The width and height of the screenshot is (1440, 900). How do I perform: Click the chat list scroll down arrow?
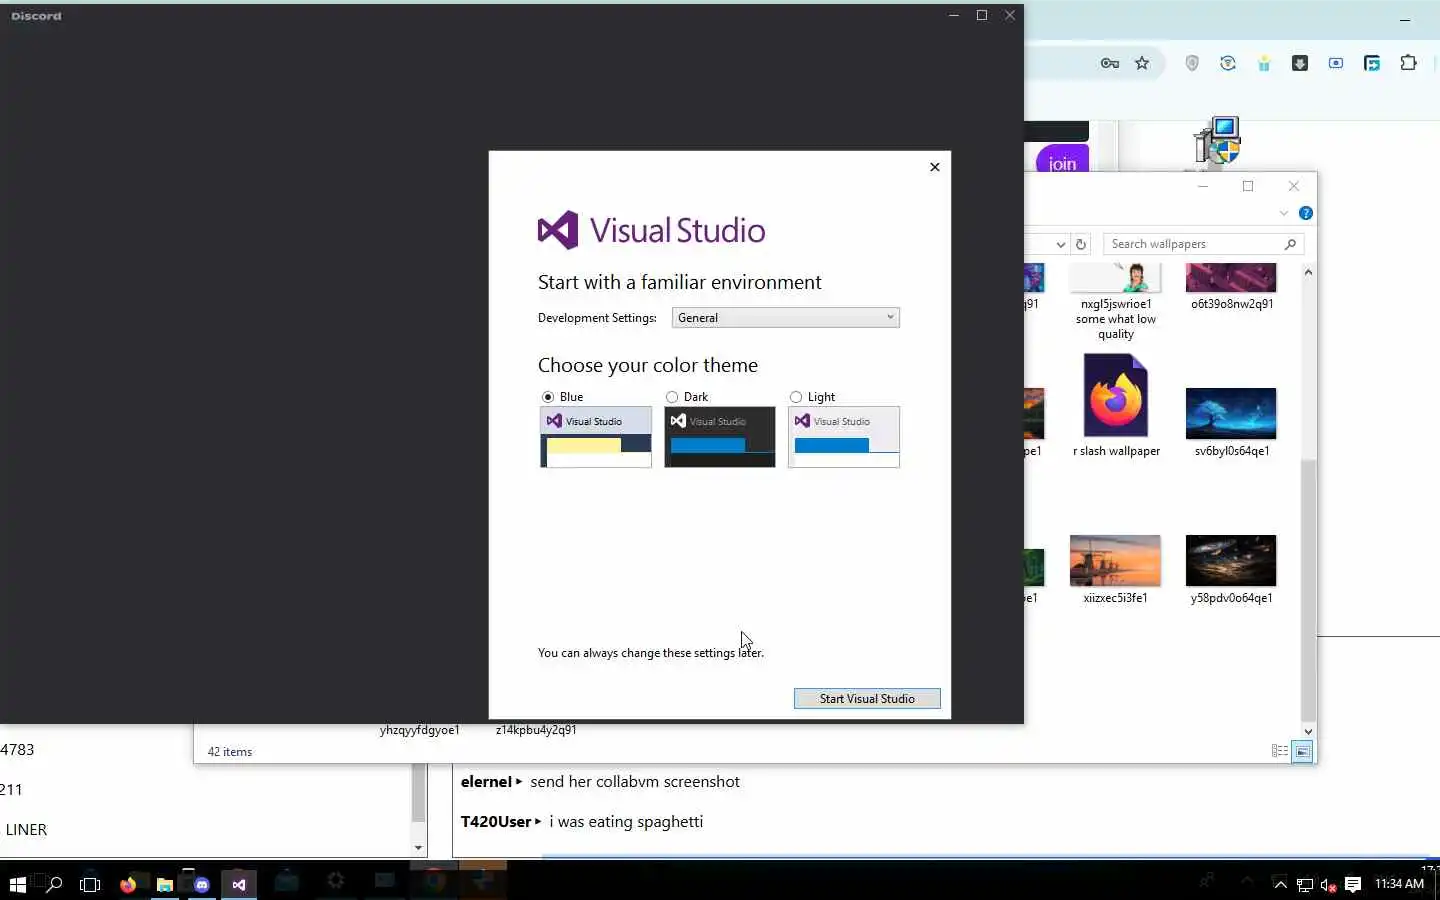coord(418,848)
